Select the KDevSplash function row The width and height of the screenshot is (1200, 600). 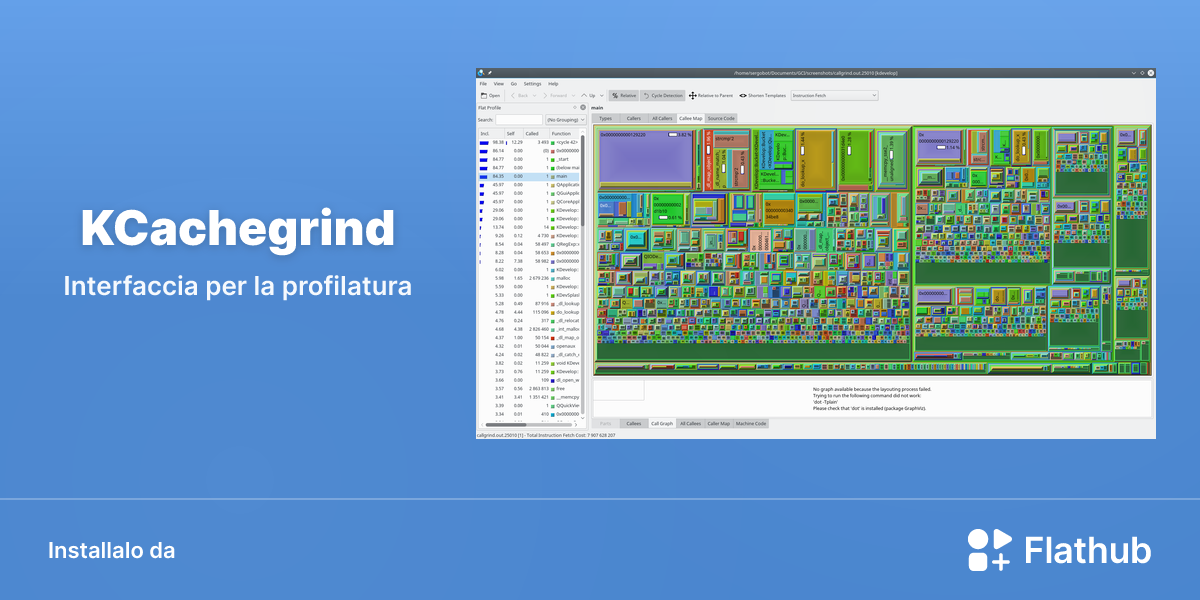[x=528, y=295]
